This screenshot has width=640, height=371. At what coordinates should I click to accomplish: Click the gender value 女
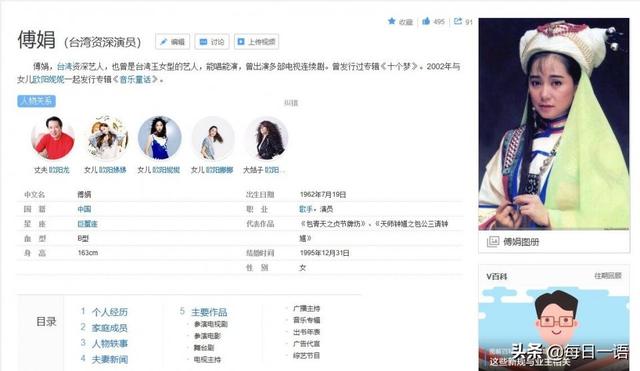pyautogui.click(x=302, y=268)
